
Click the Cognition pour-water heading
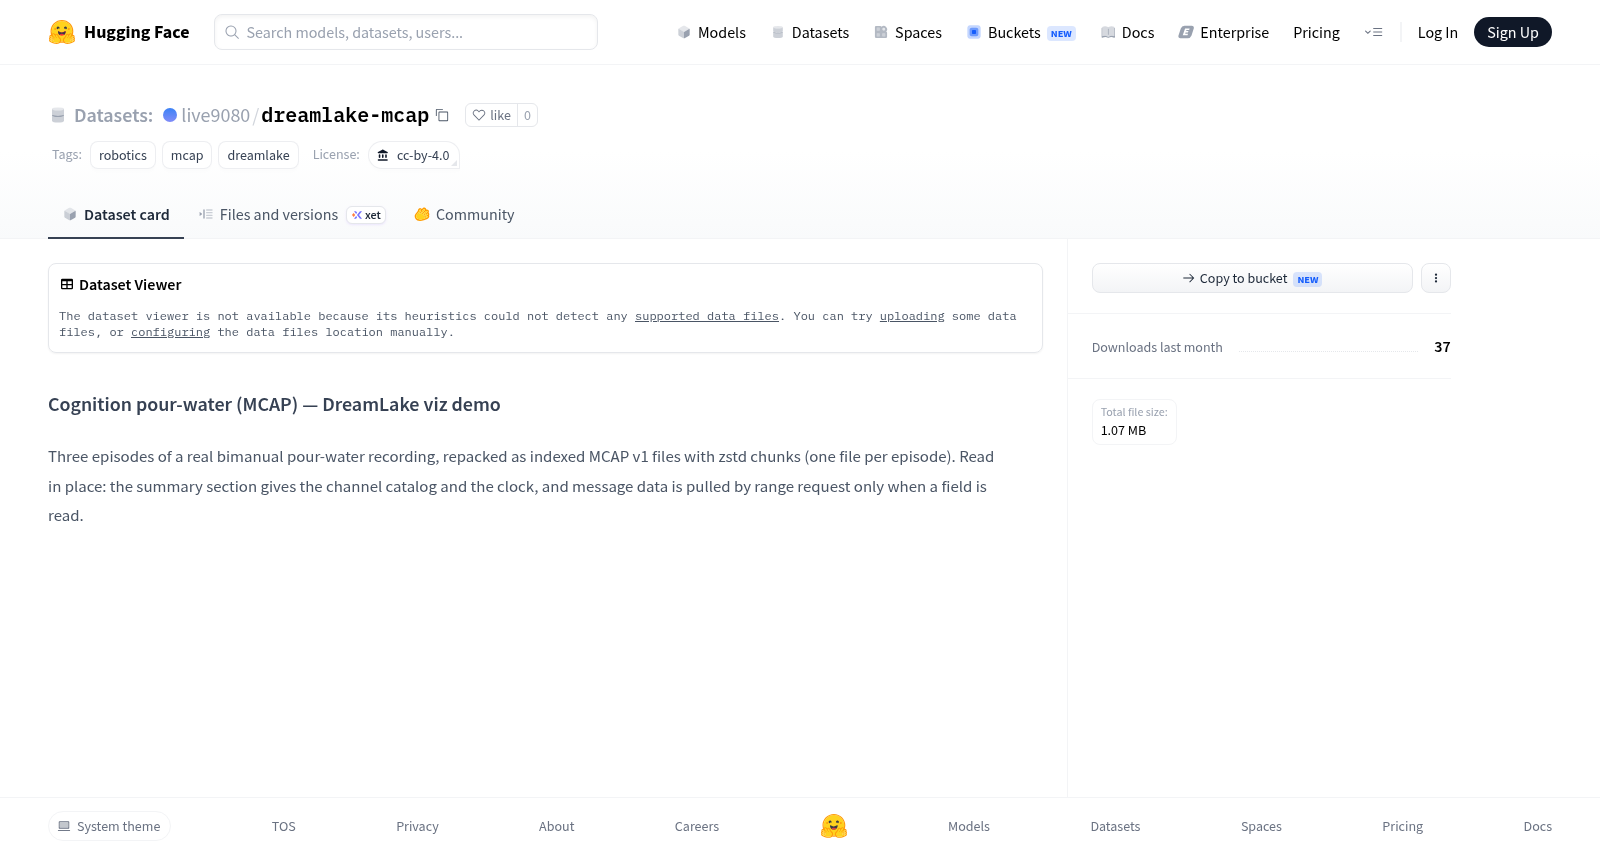(274, 404)
